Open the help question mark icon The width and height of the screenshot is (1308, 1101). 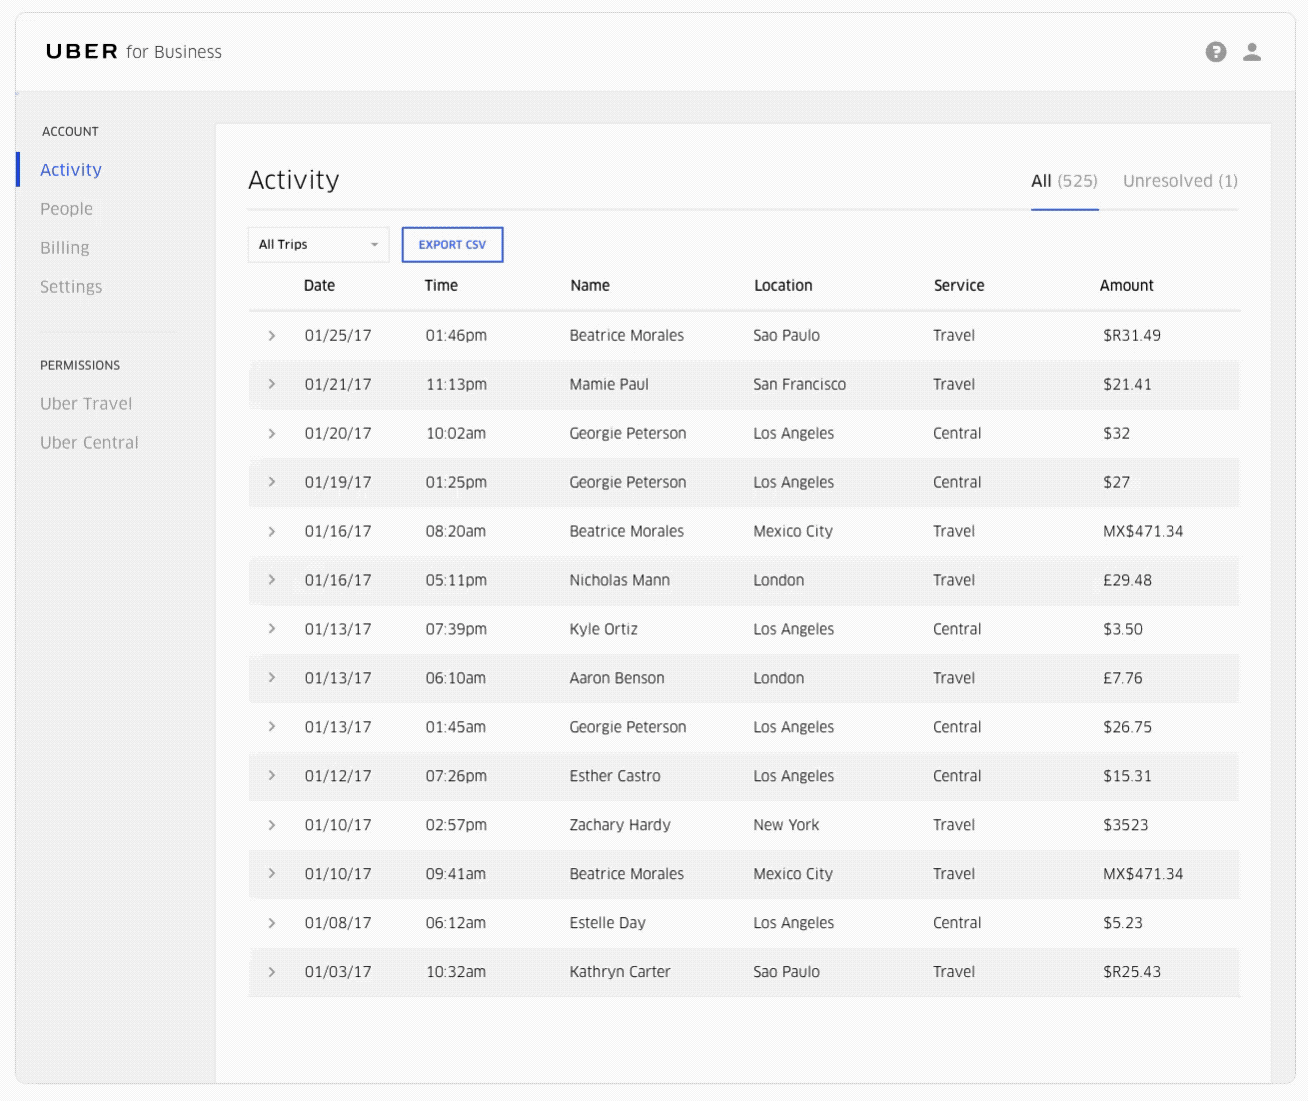1216,52
